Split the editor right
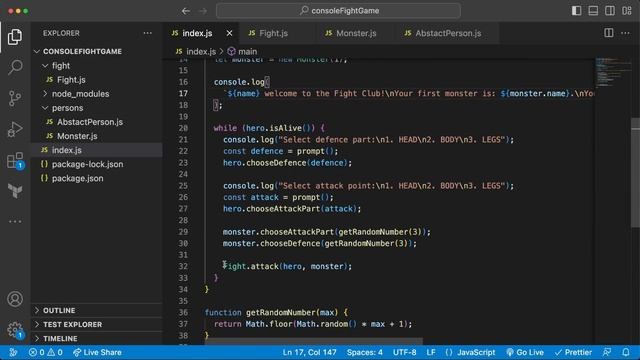Screen dimensions: 640x360 point(609,33)
